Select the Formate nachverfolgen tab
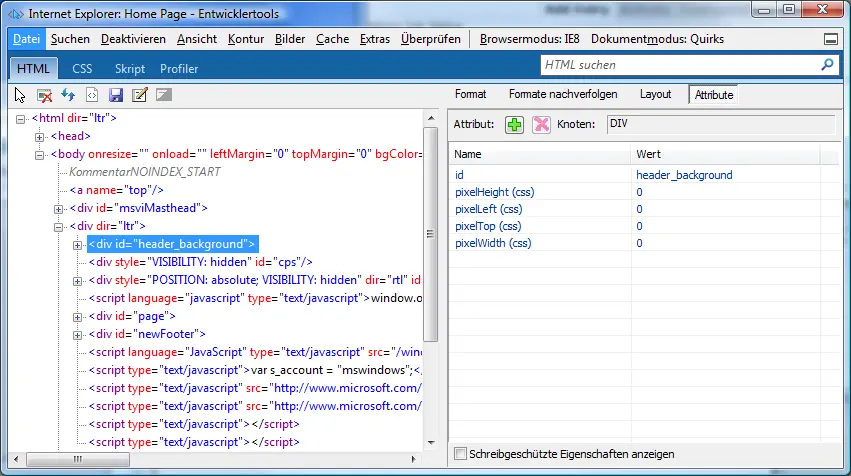 (563, 94)
